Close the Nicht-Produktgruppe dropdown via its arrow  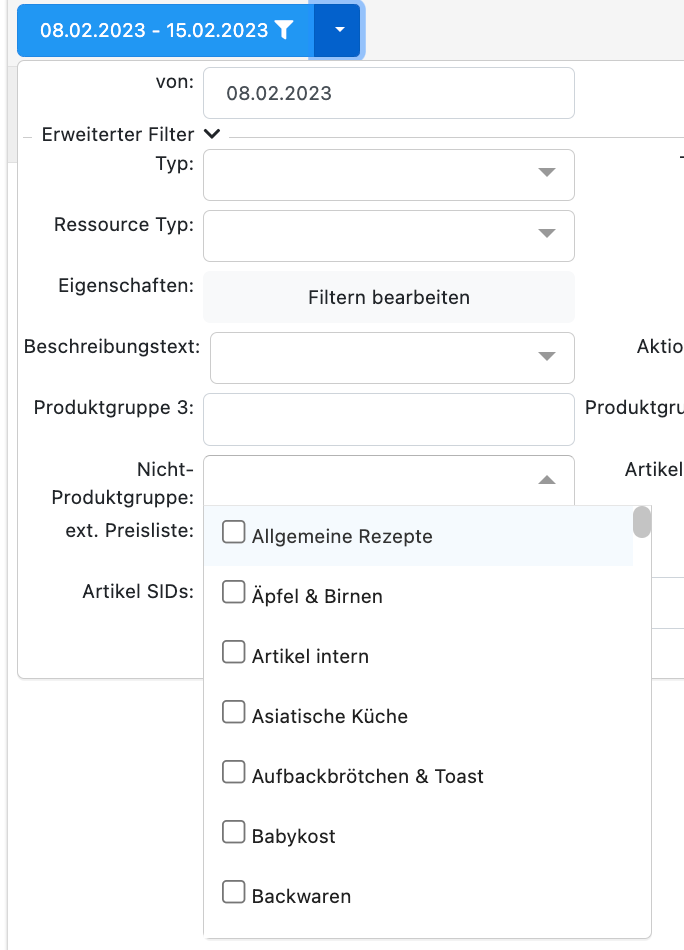tap(546, 480)
